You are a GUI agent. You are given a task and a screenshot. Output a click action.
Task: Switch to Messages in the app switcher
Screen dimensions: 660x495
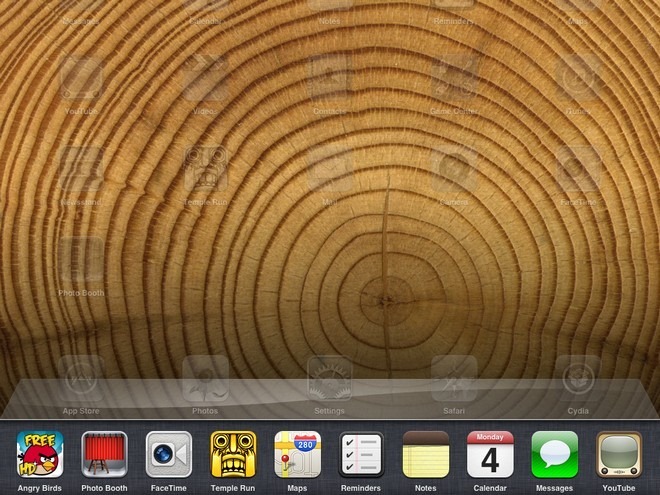point(554,454)
